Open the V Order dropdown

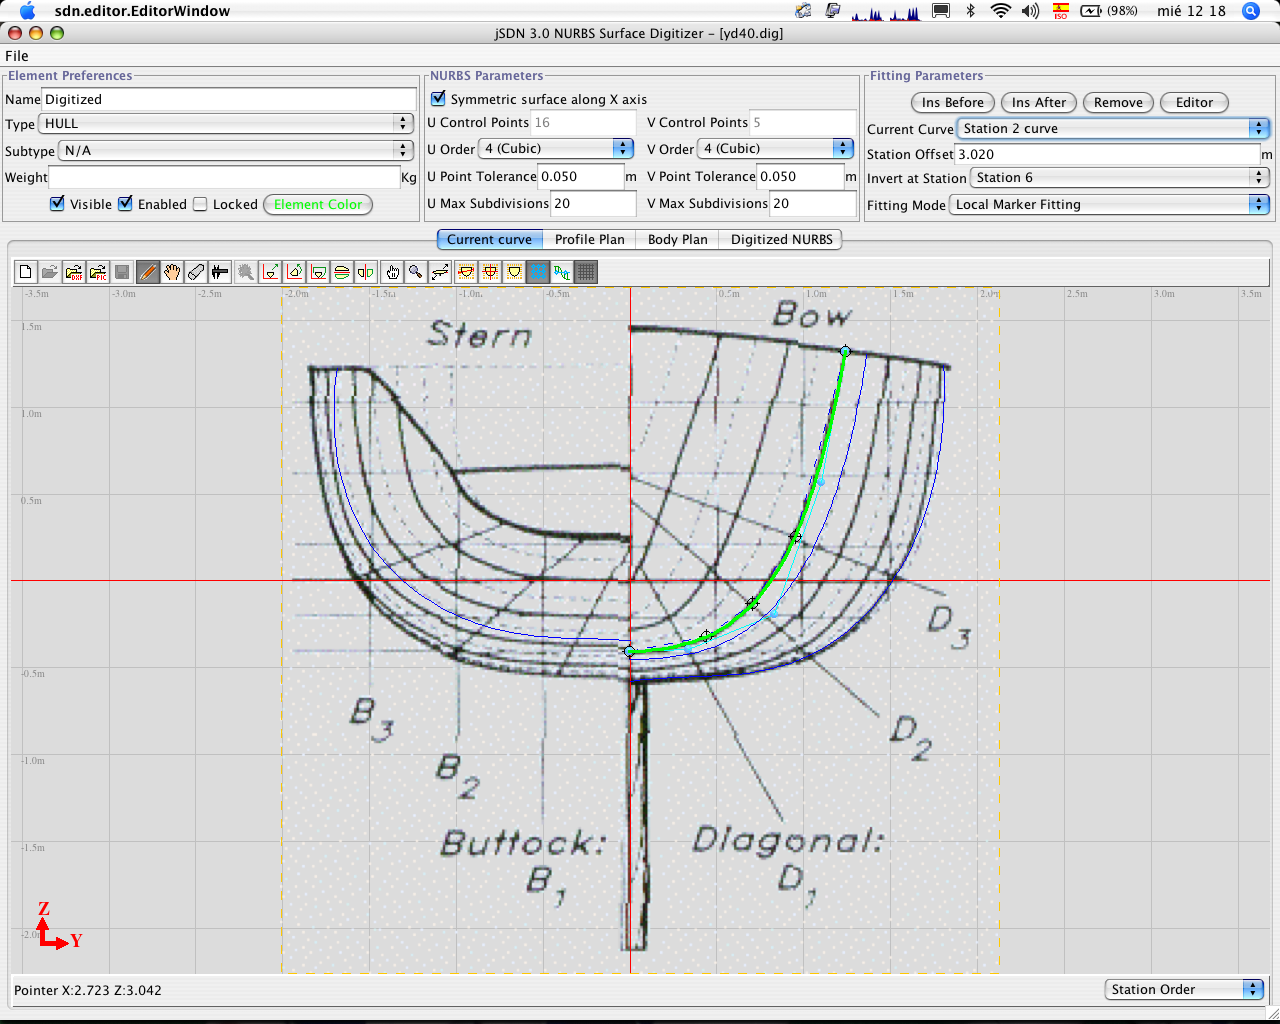775,148
